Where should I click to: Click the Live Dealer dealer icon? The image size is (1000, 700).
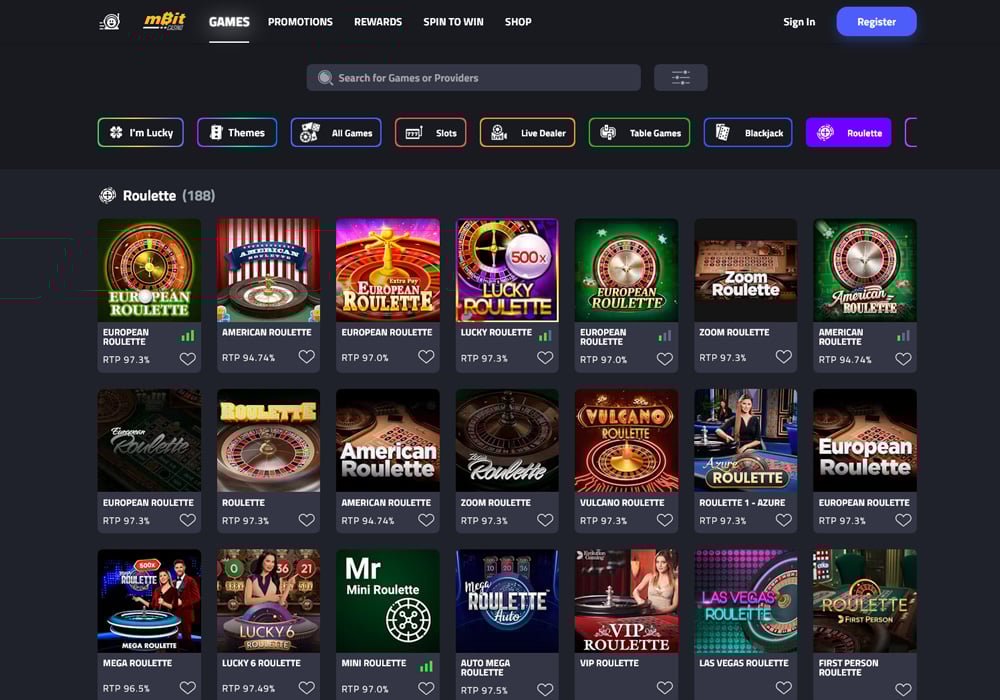tap(497, 132)
